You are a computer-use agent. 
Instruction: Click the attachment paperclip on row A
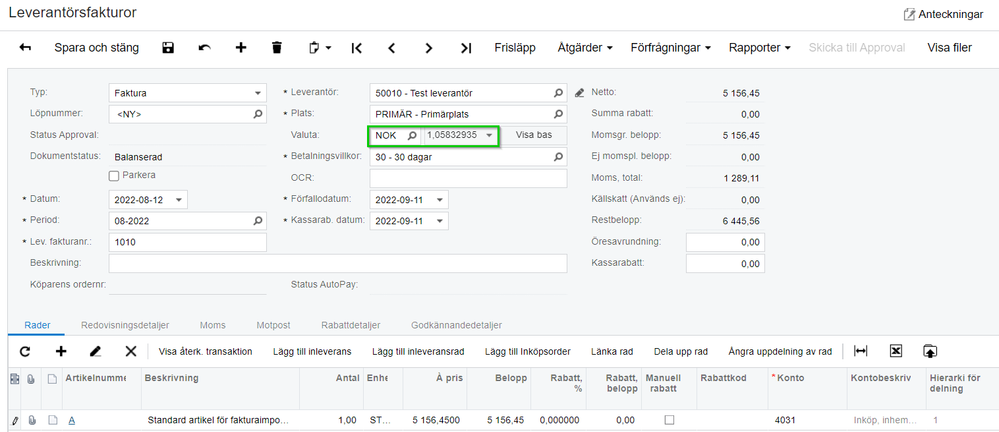32,420
